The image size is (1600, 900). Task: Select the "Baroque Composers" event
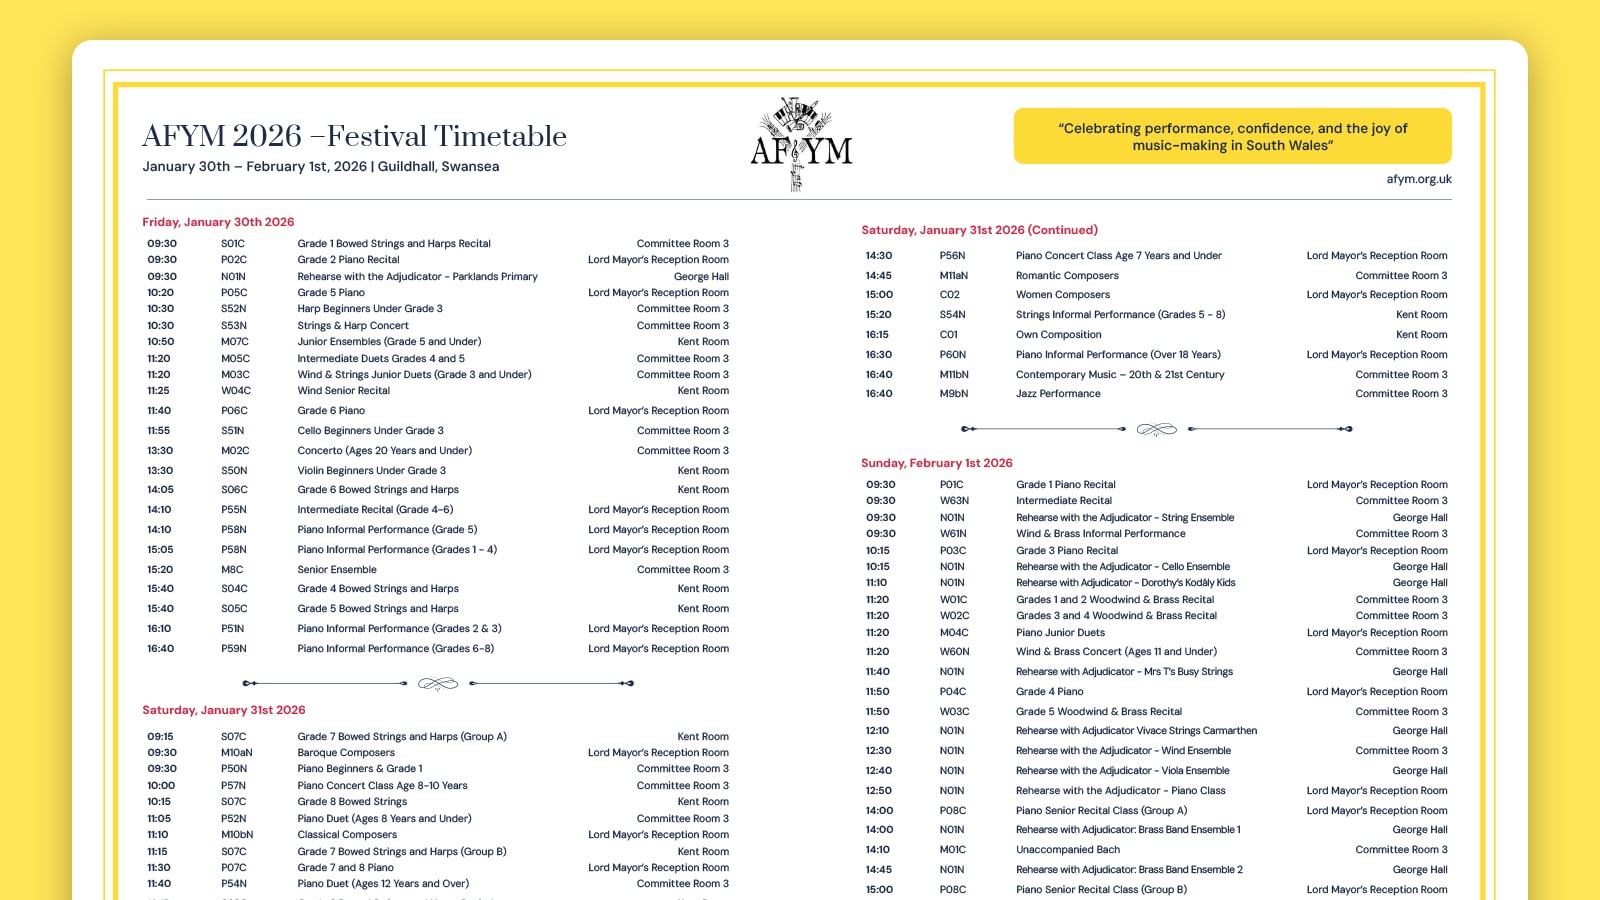346,753
